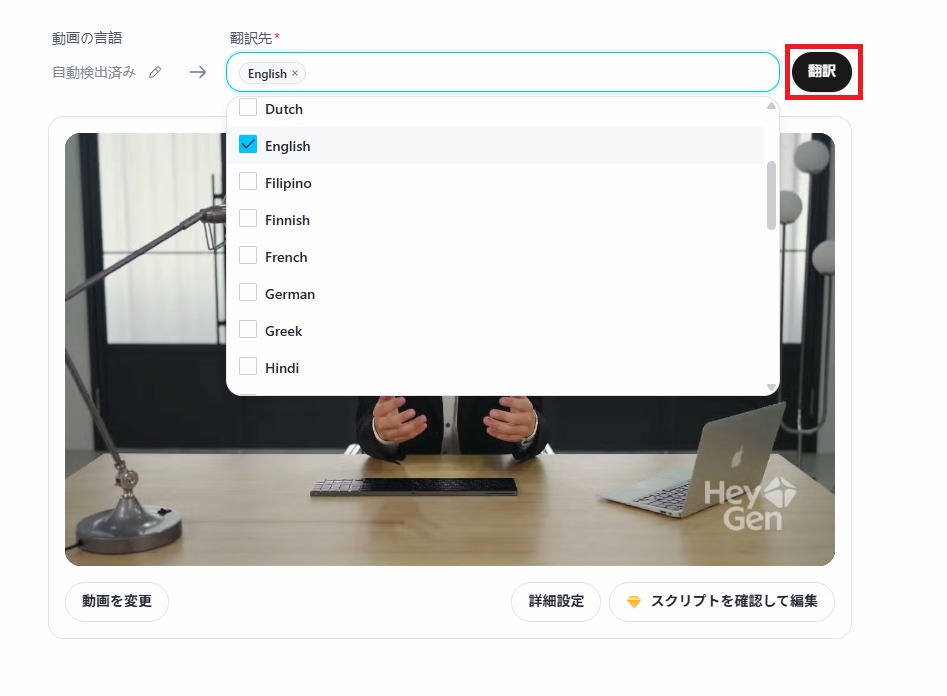
Task: Enable the Finnish checkbox
Action: pos(248,219)
